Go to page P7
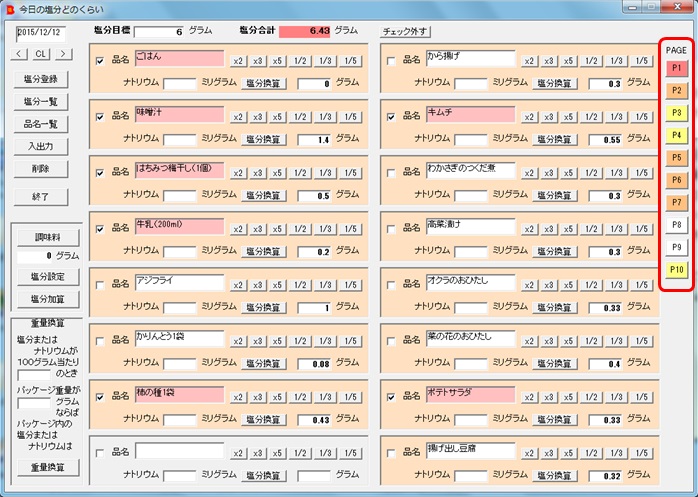The image size is (698, 497). tap(677, 203)
